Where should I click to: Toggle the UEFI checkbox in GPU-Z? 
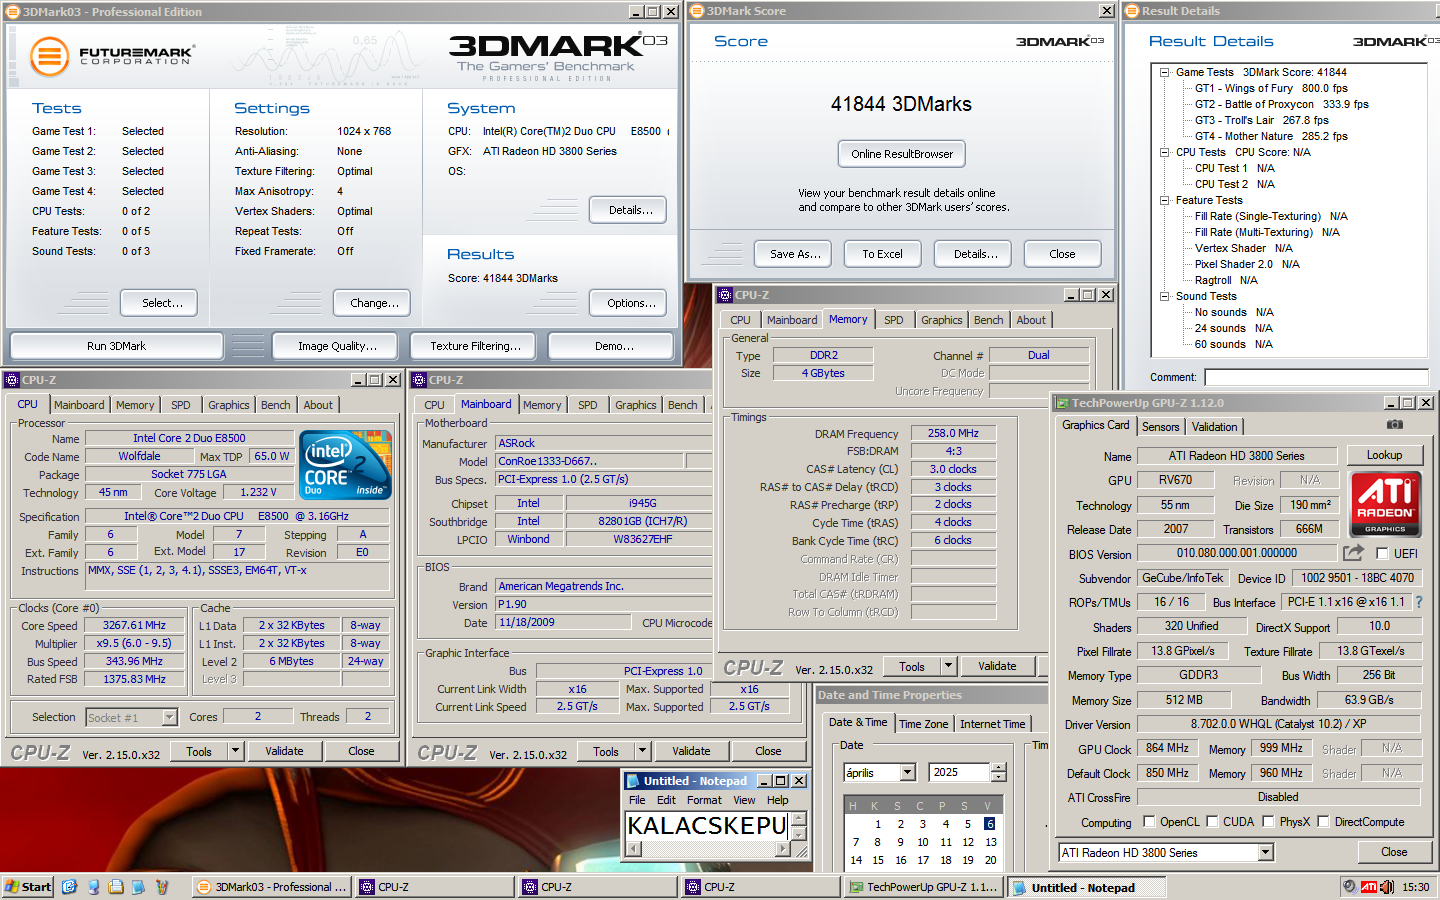[1382, 554]
